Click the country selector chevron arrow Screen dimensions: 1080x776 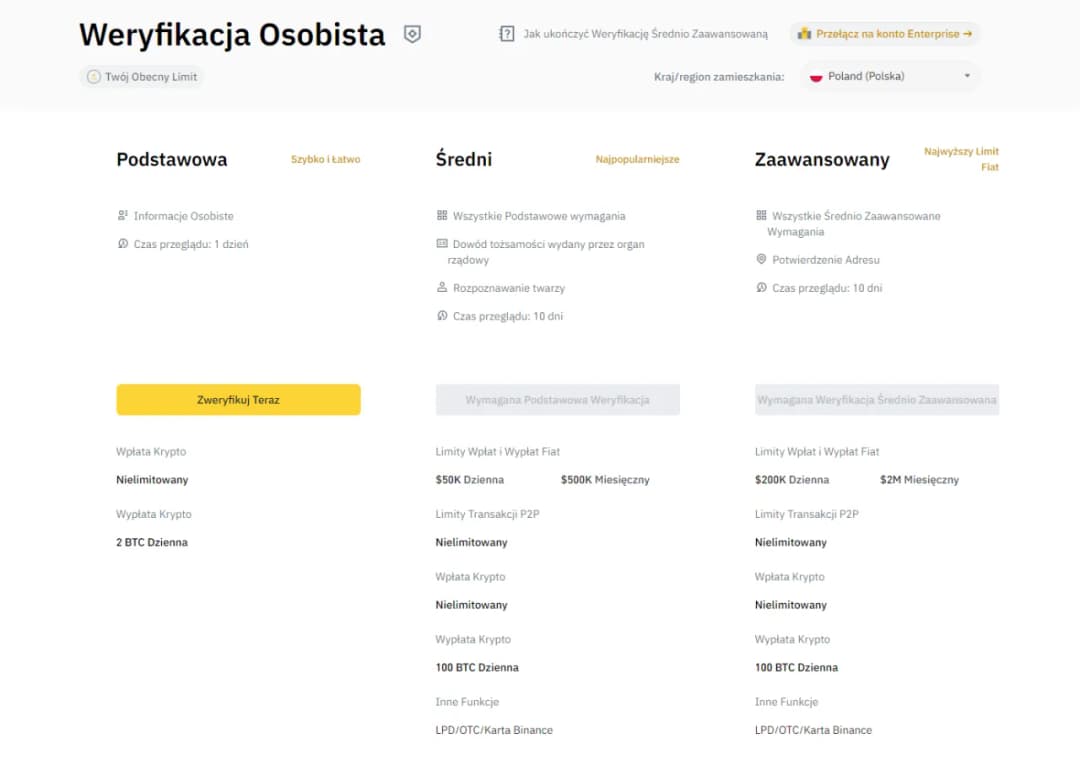[966, 76]
